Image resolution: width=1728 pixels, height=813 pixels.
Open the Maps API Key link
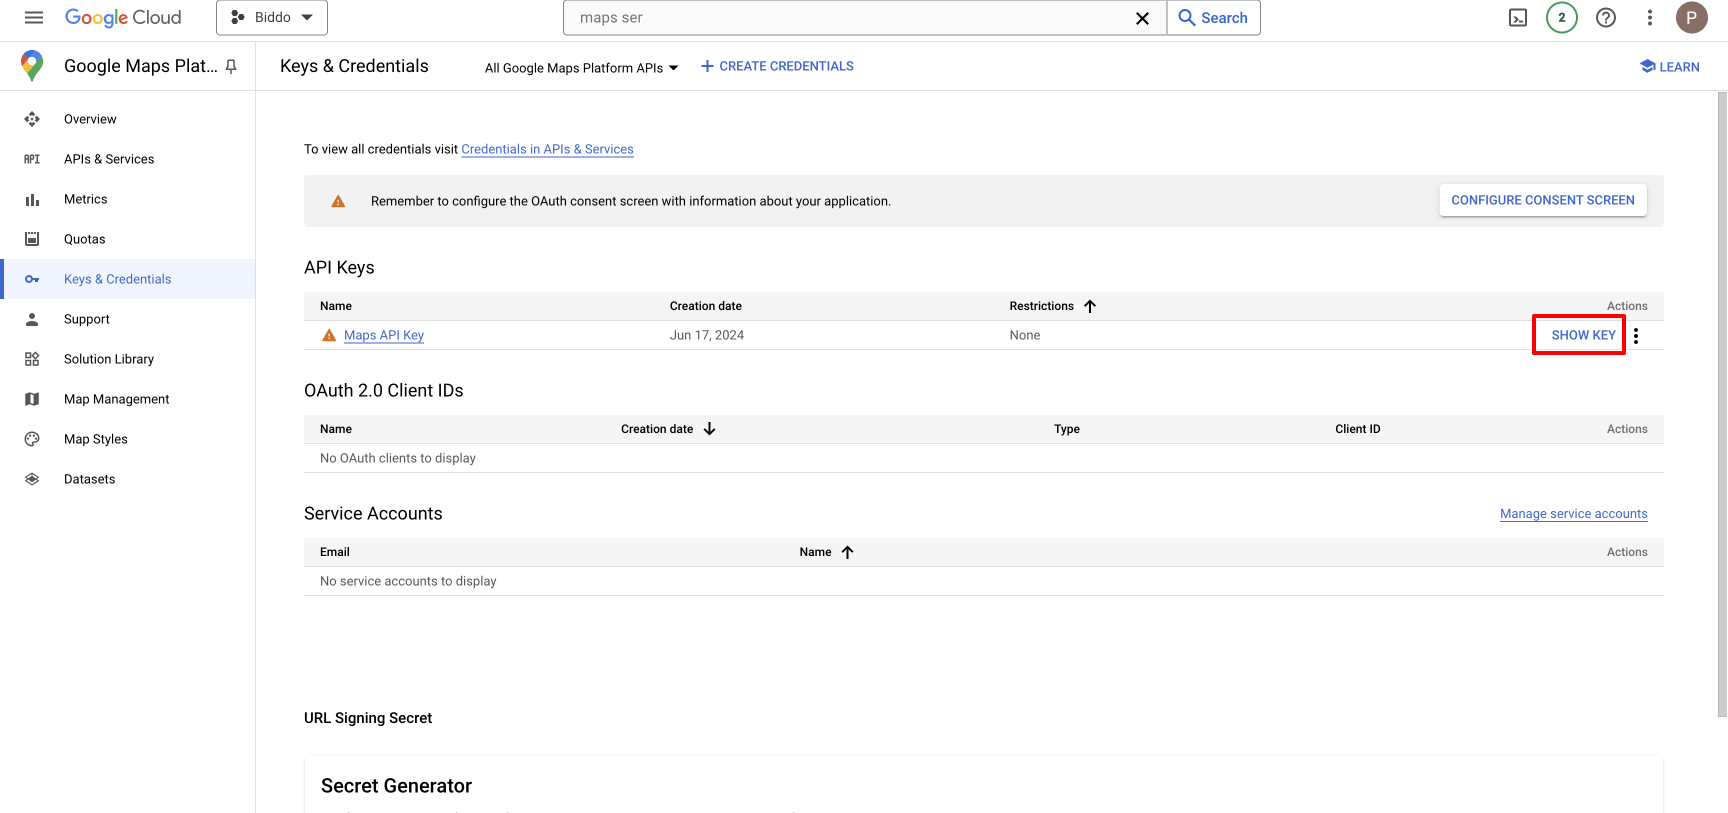384,335
